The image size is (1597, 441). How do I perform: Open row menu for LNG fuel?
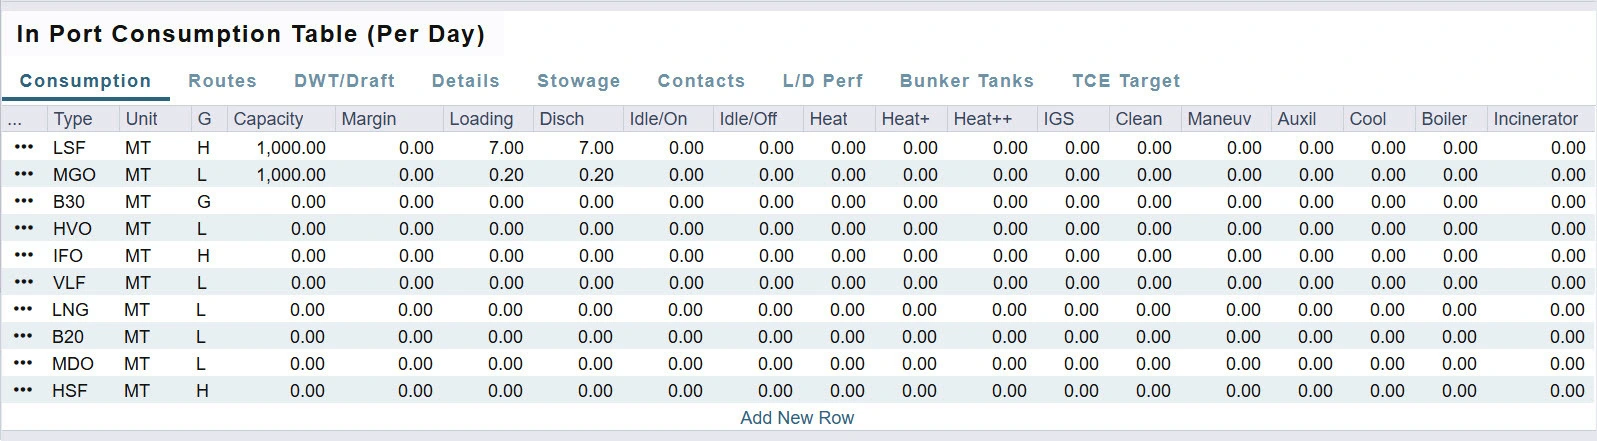pyautogui.click(x=24, y=310)
